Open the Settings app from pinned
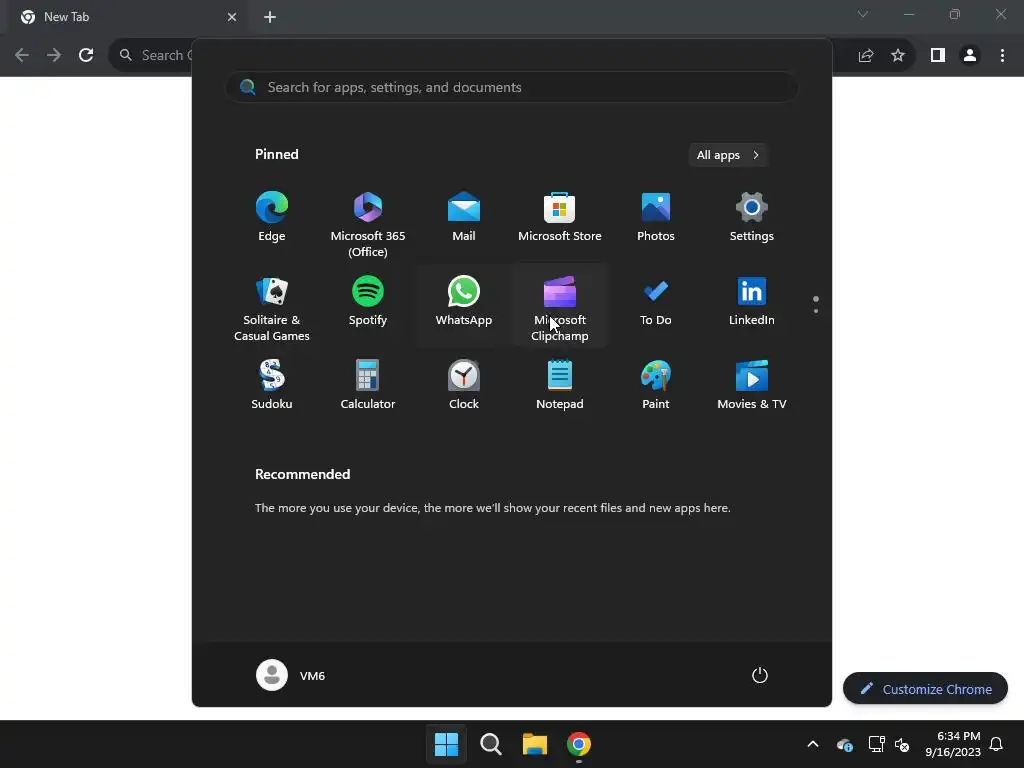The image size is (1024, 768). 752,217
